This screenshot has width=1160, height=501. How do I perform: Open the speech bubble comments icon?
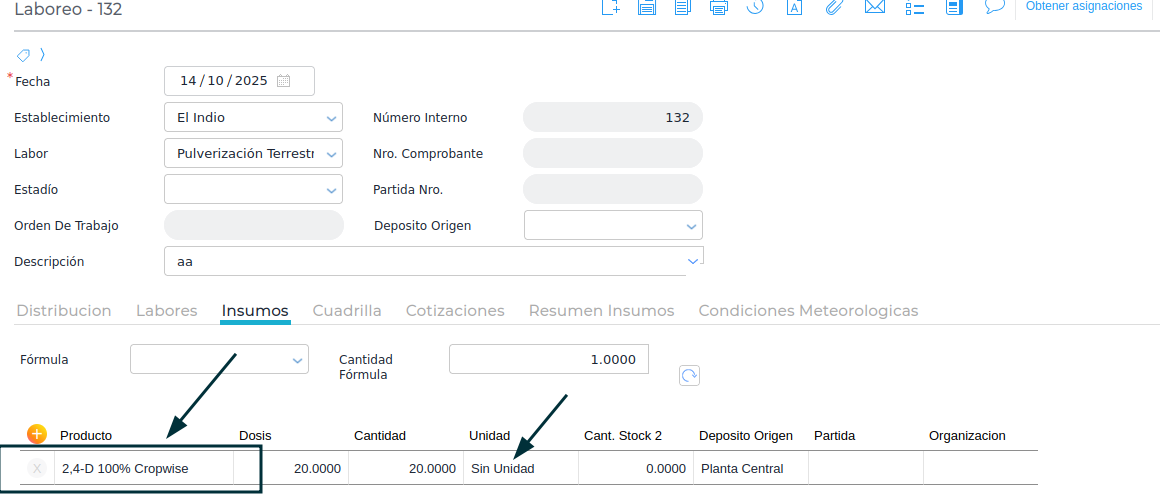click(994, 7)
